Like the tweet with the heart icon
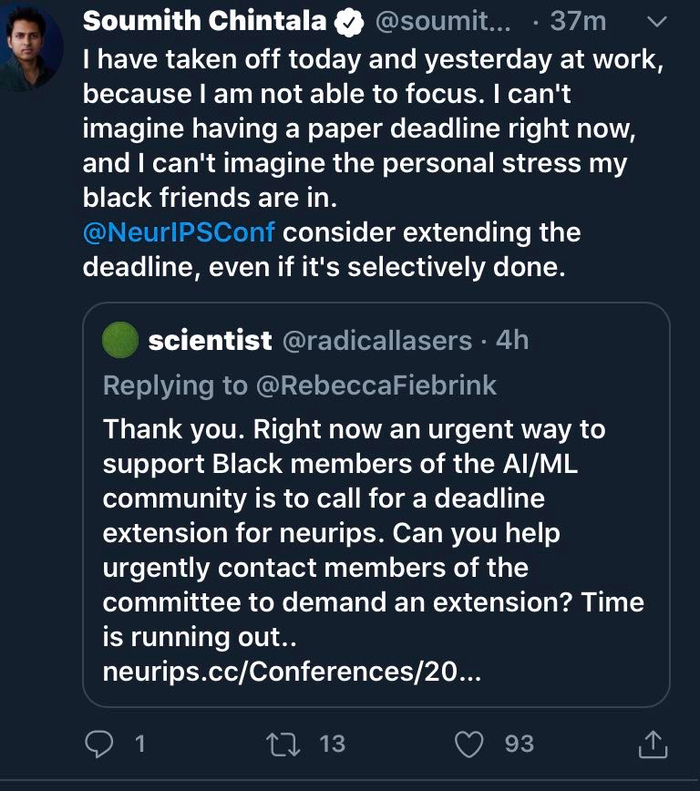The image size is (700, 791). (x=469, y=743)
